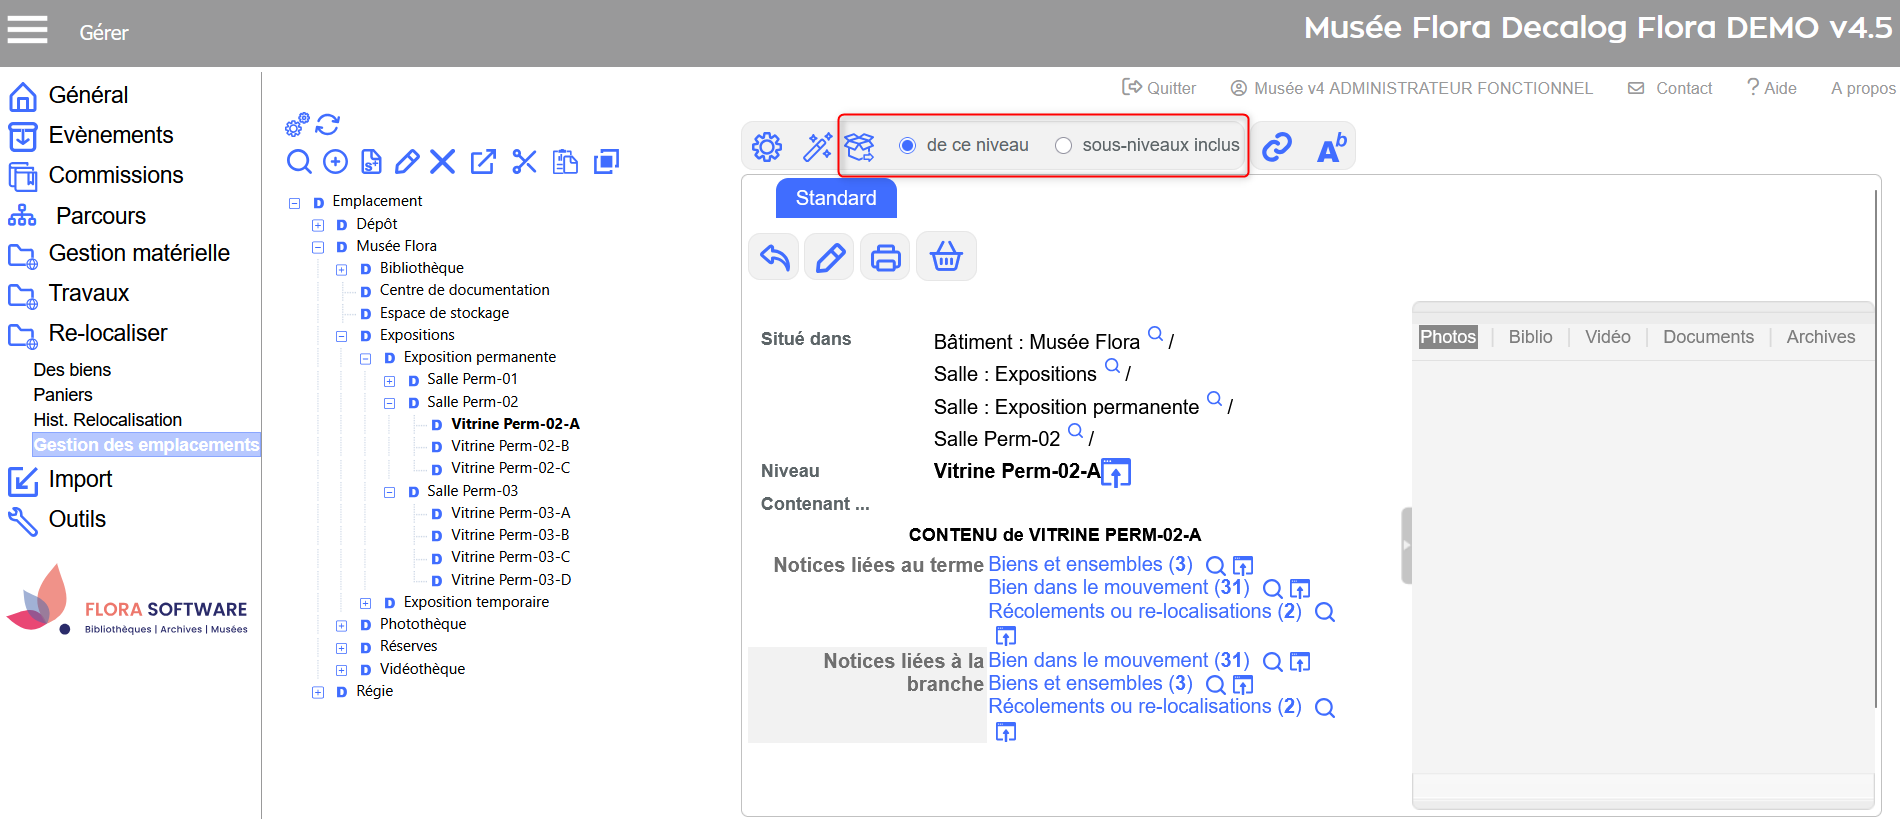Select Vitrine Perm-02-B in the tree
The image size is (1900, 819).
509,446
